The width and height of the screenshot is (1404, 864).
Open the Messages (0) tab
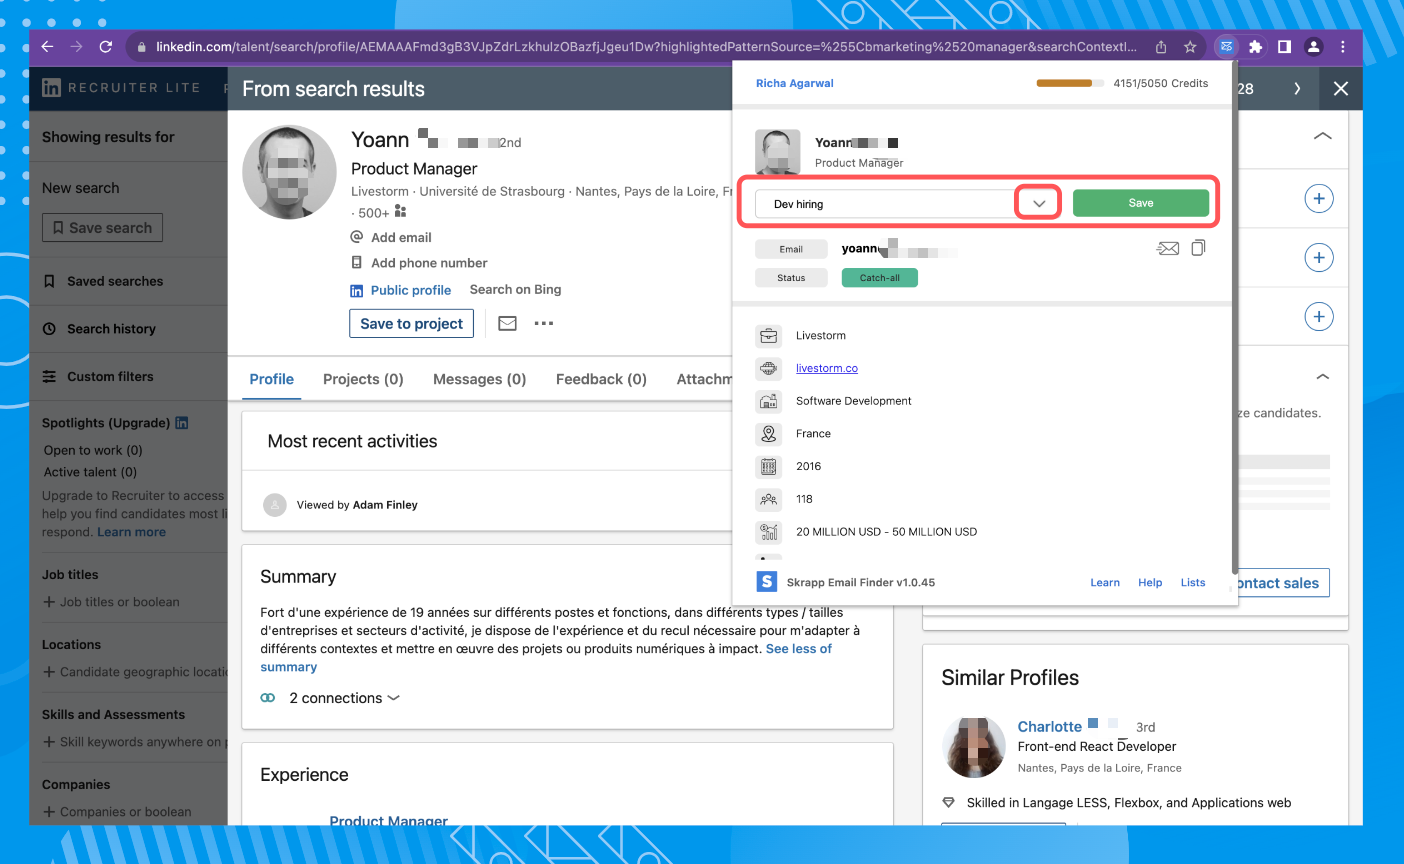[x=479, y=379]
